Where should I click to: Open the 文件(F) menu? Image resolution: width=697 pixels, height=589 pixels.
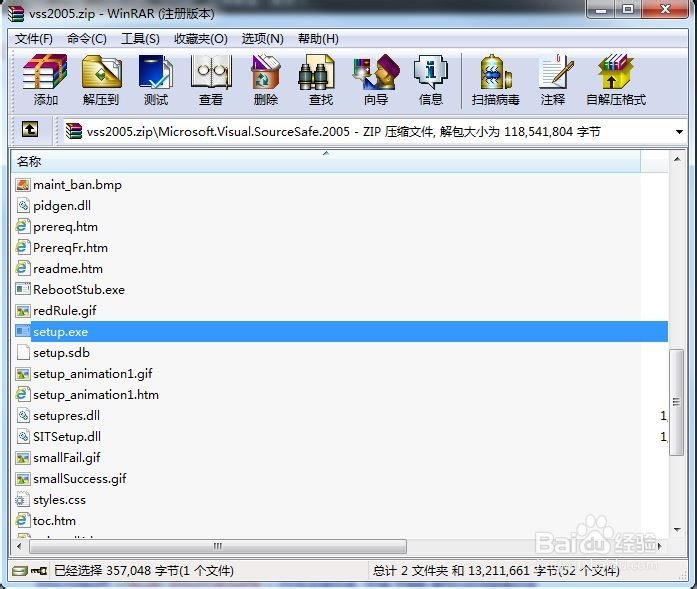(34, 39)
